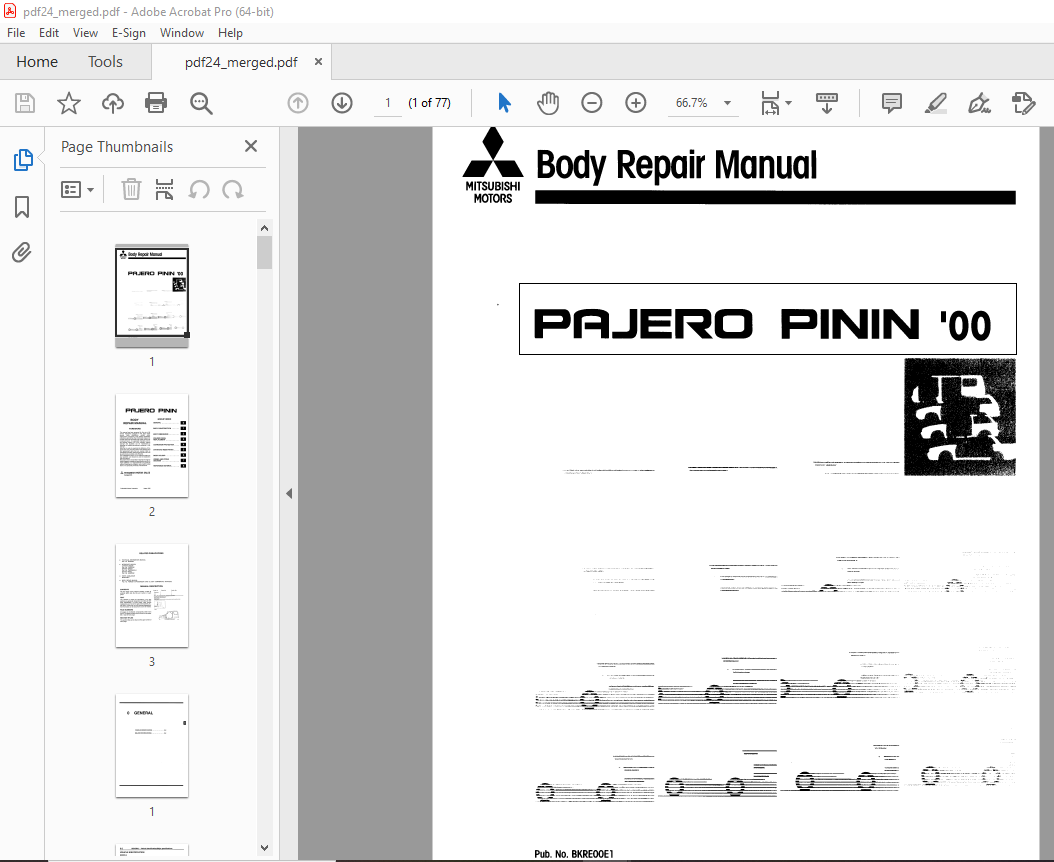Click the scrolling mode keyboard icon
Screen dimensions: 1054x862
(827, 103)
